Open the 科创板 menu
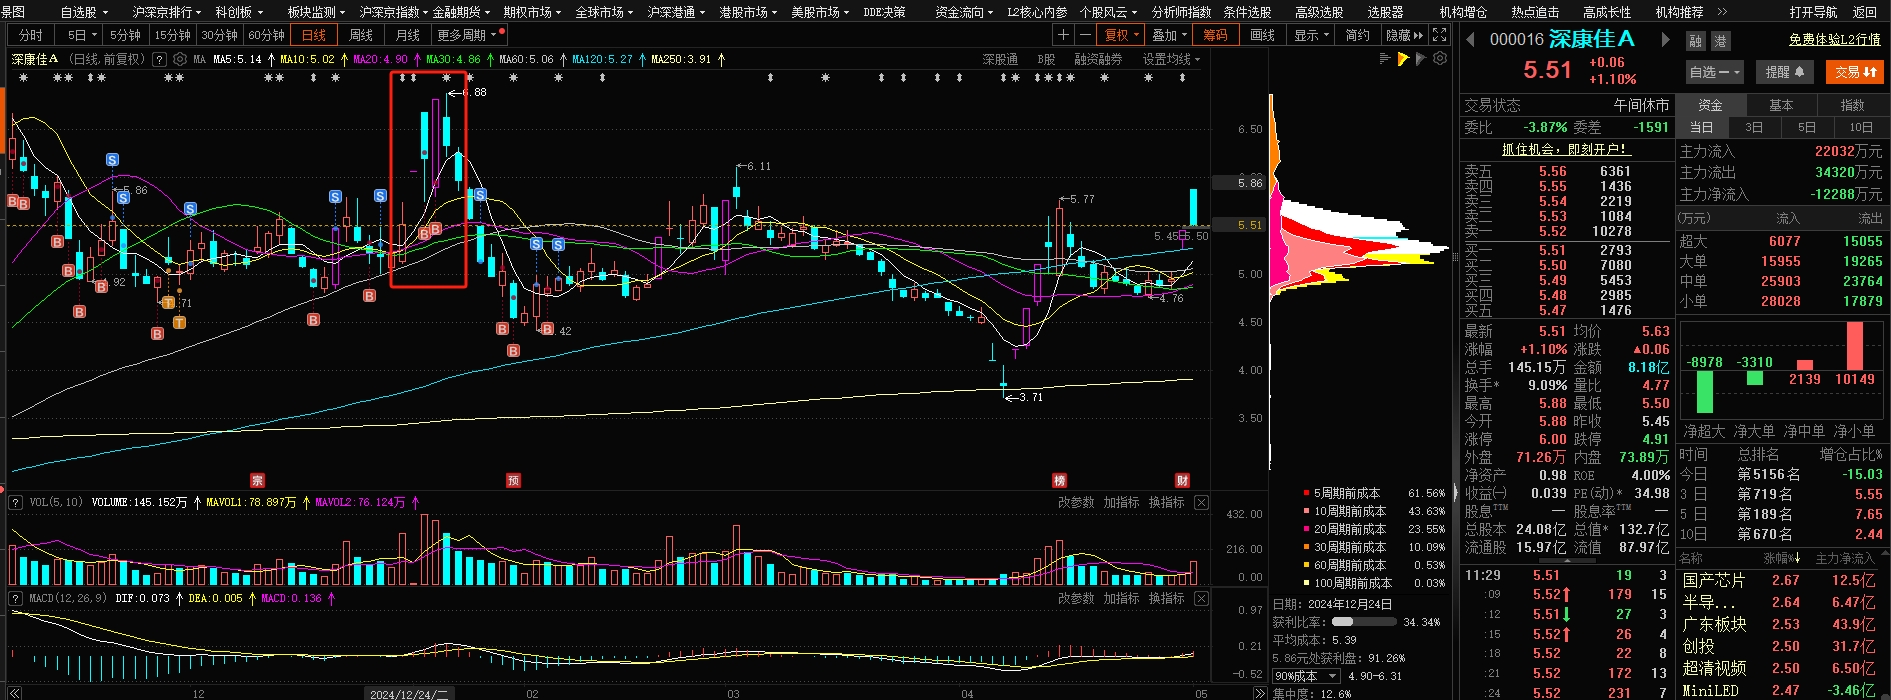The height and width of the screenshot is (700, 1891). click(239, 12)
